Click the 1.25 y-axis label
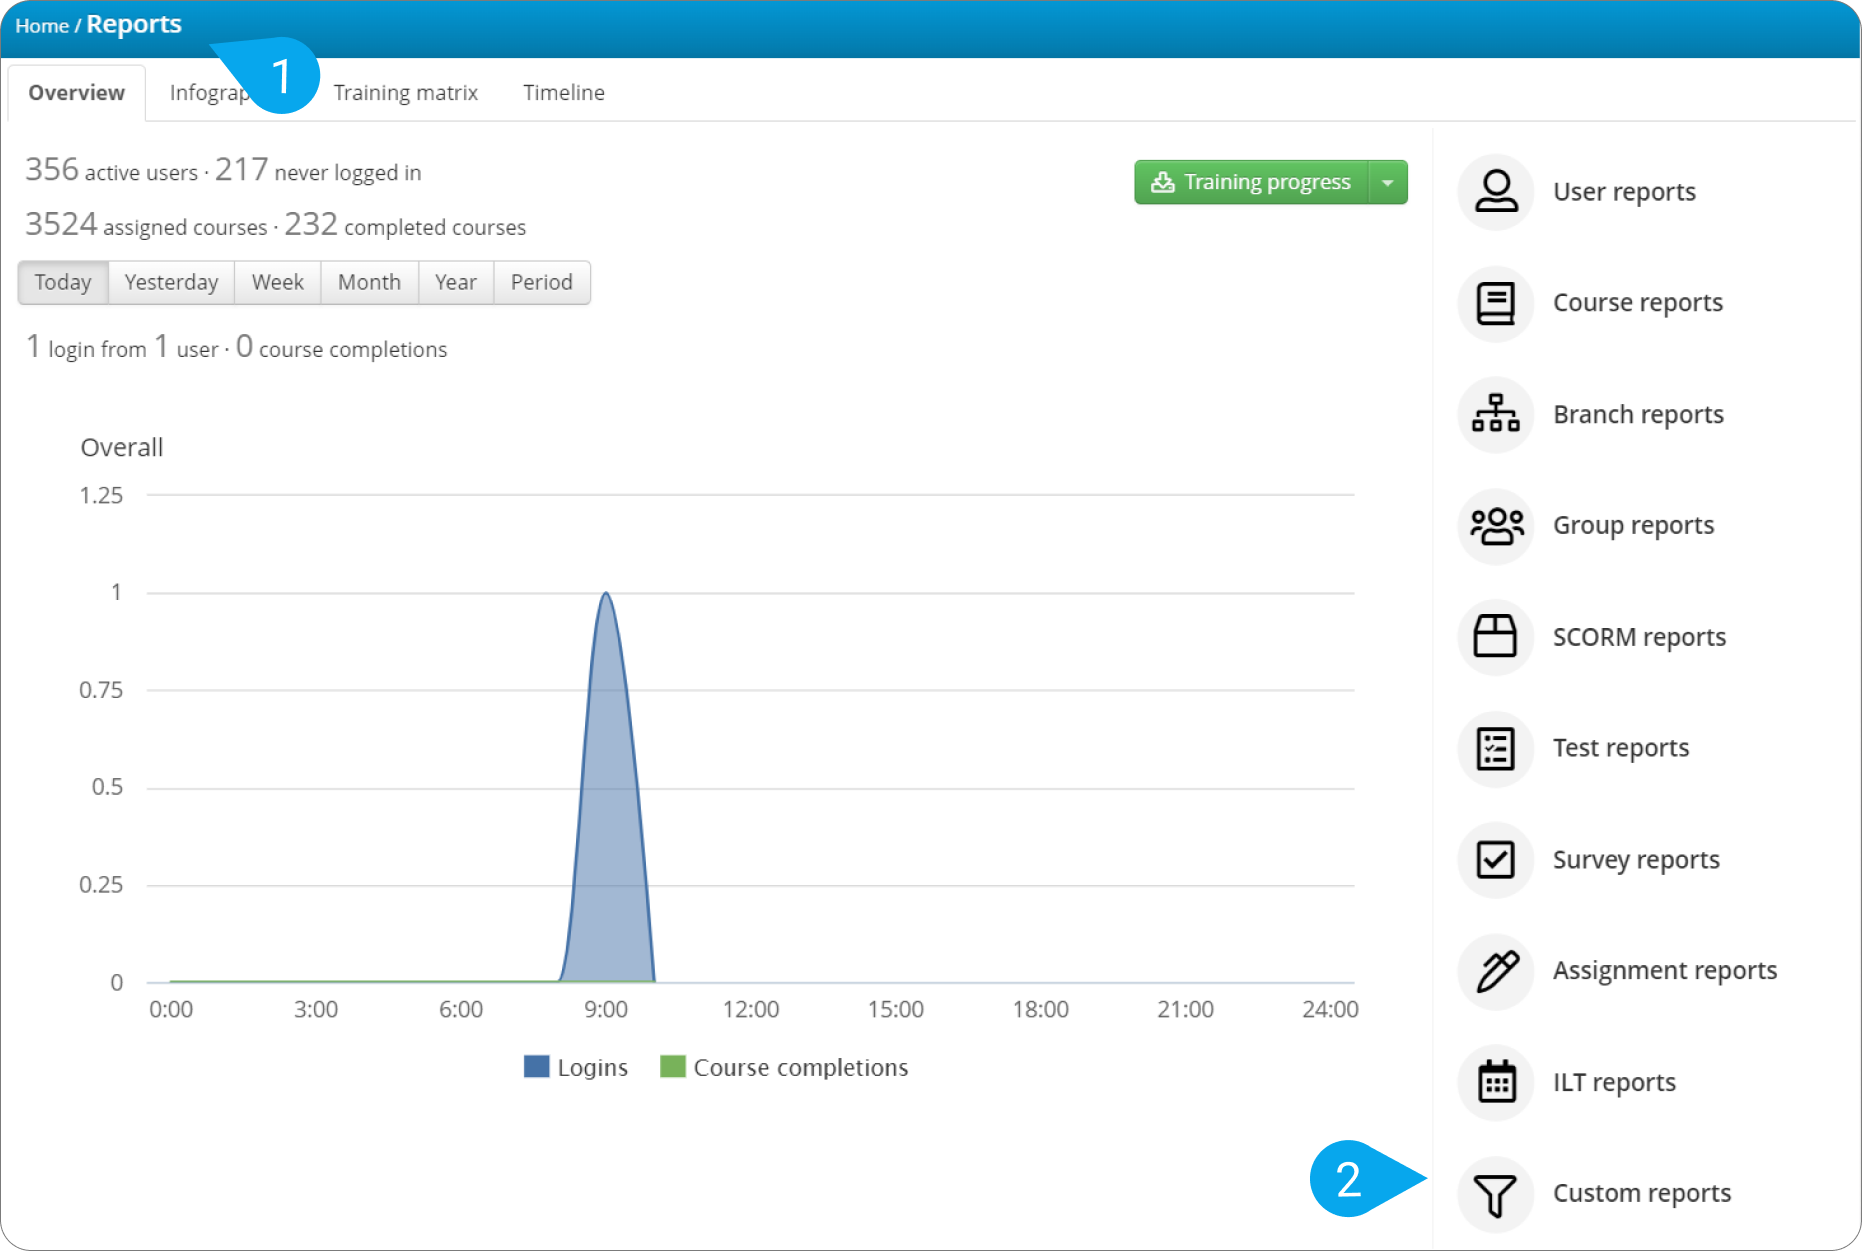Screen dimensions: 1862x1251 click(101, 496)
